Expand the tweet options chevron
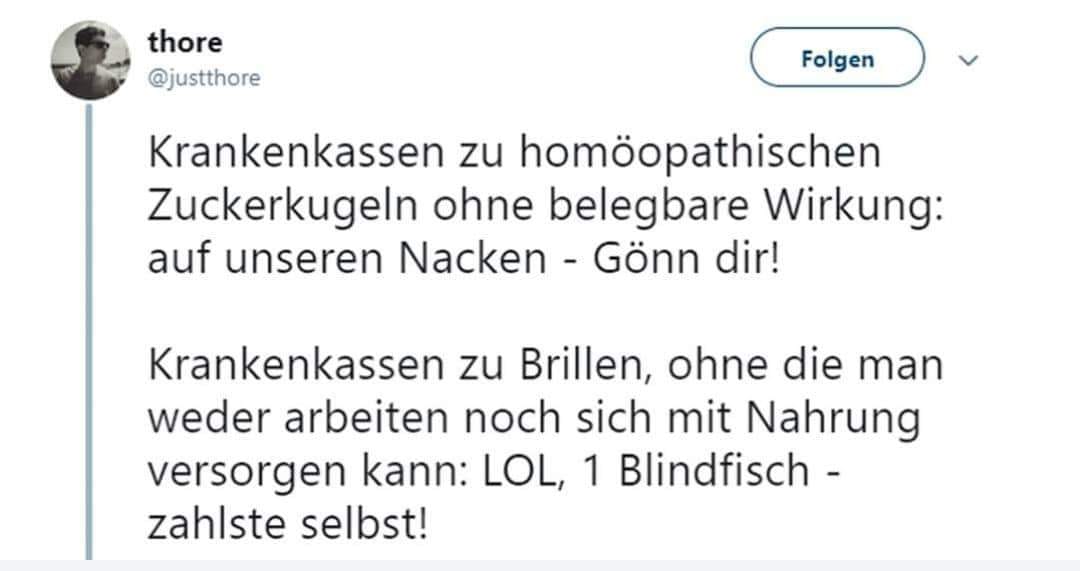Screen dimensions: 1080x571 coord(967,61)
